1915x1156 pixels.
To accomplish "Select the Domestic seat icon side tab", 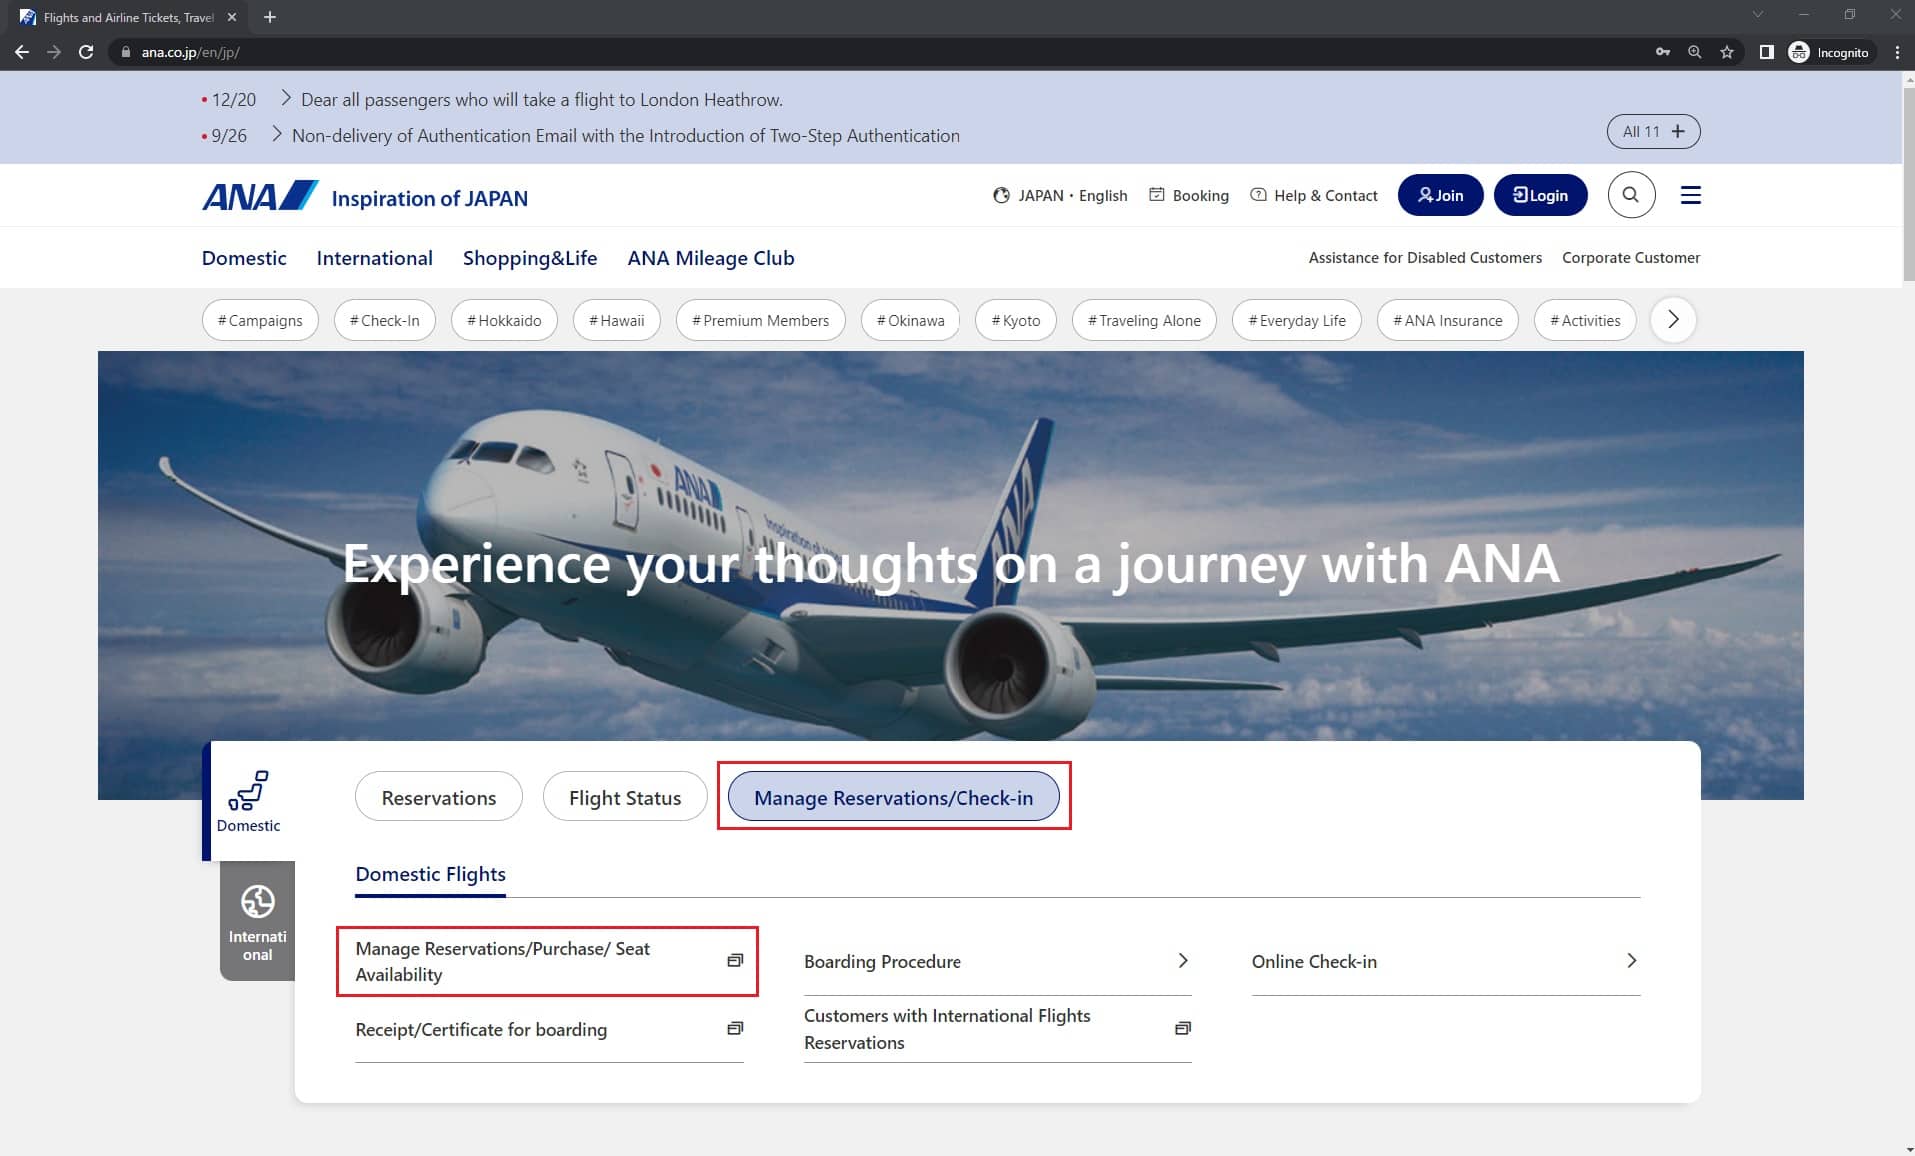I will tap(248, 801).
